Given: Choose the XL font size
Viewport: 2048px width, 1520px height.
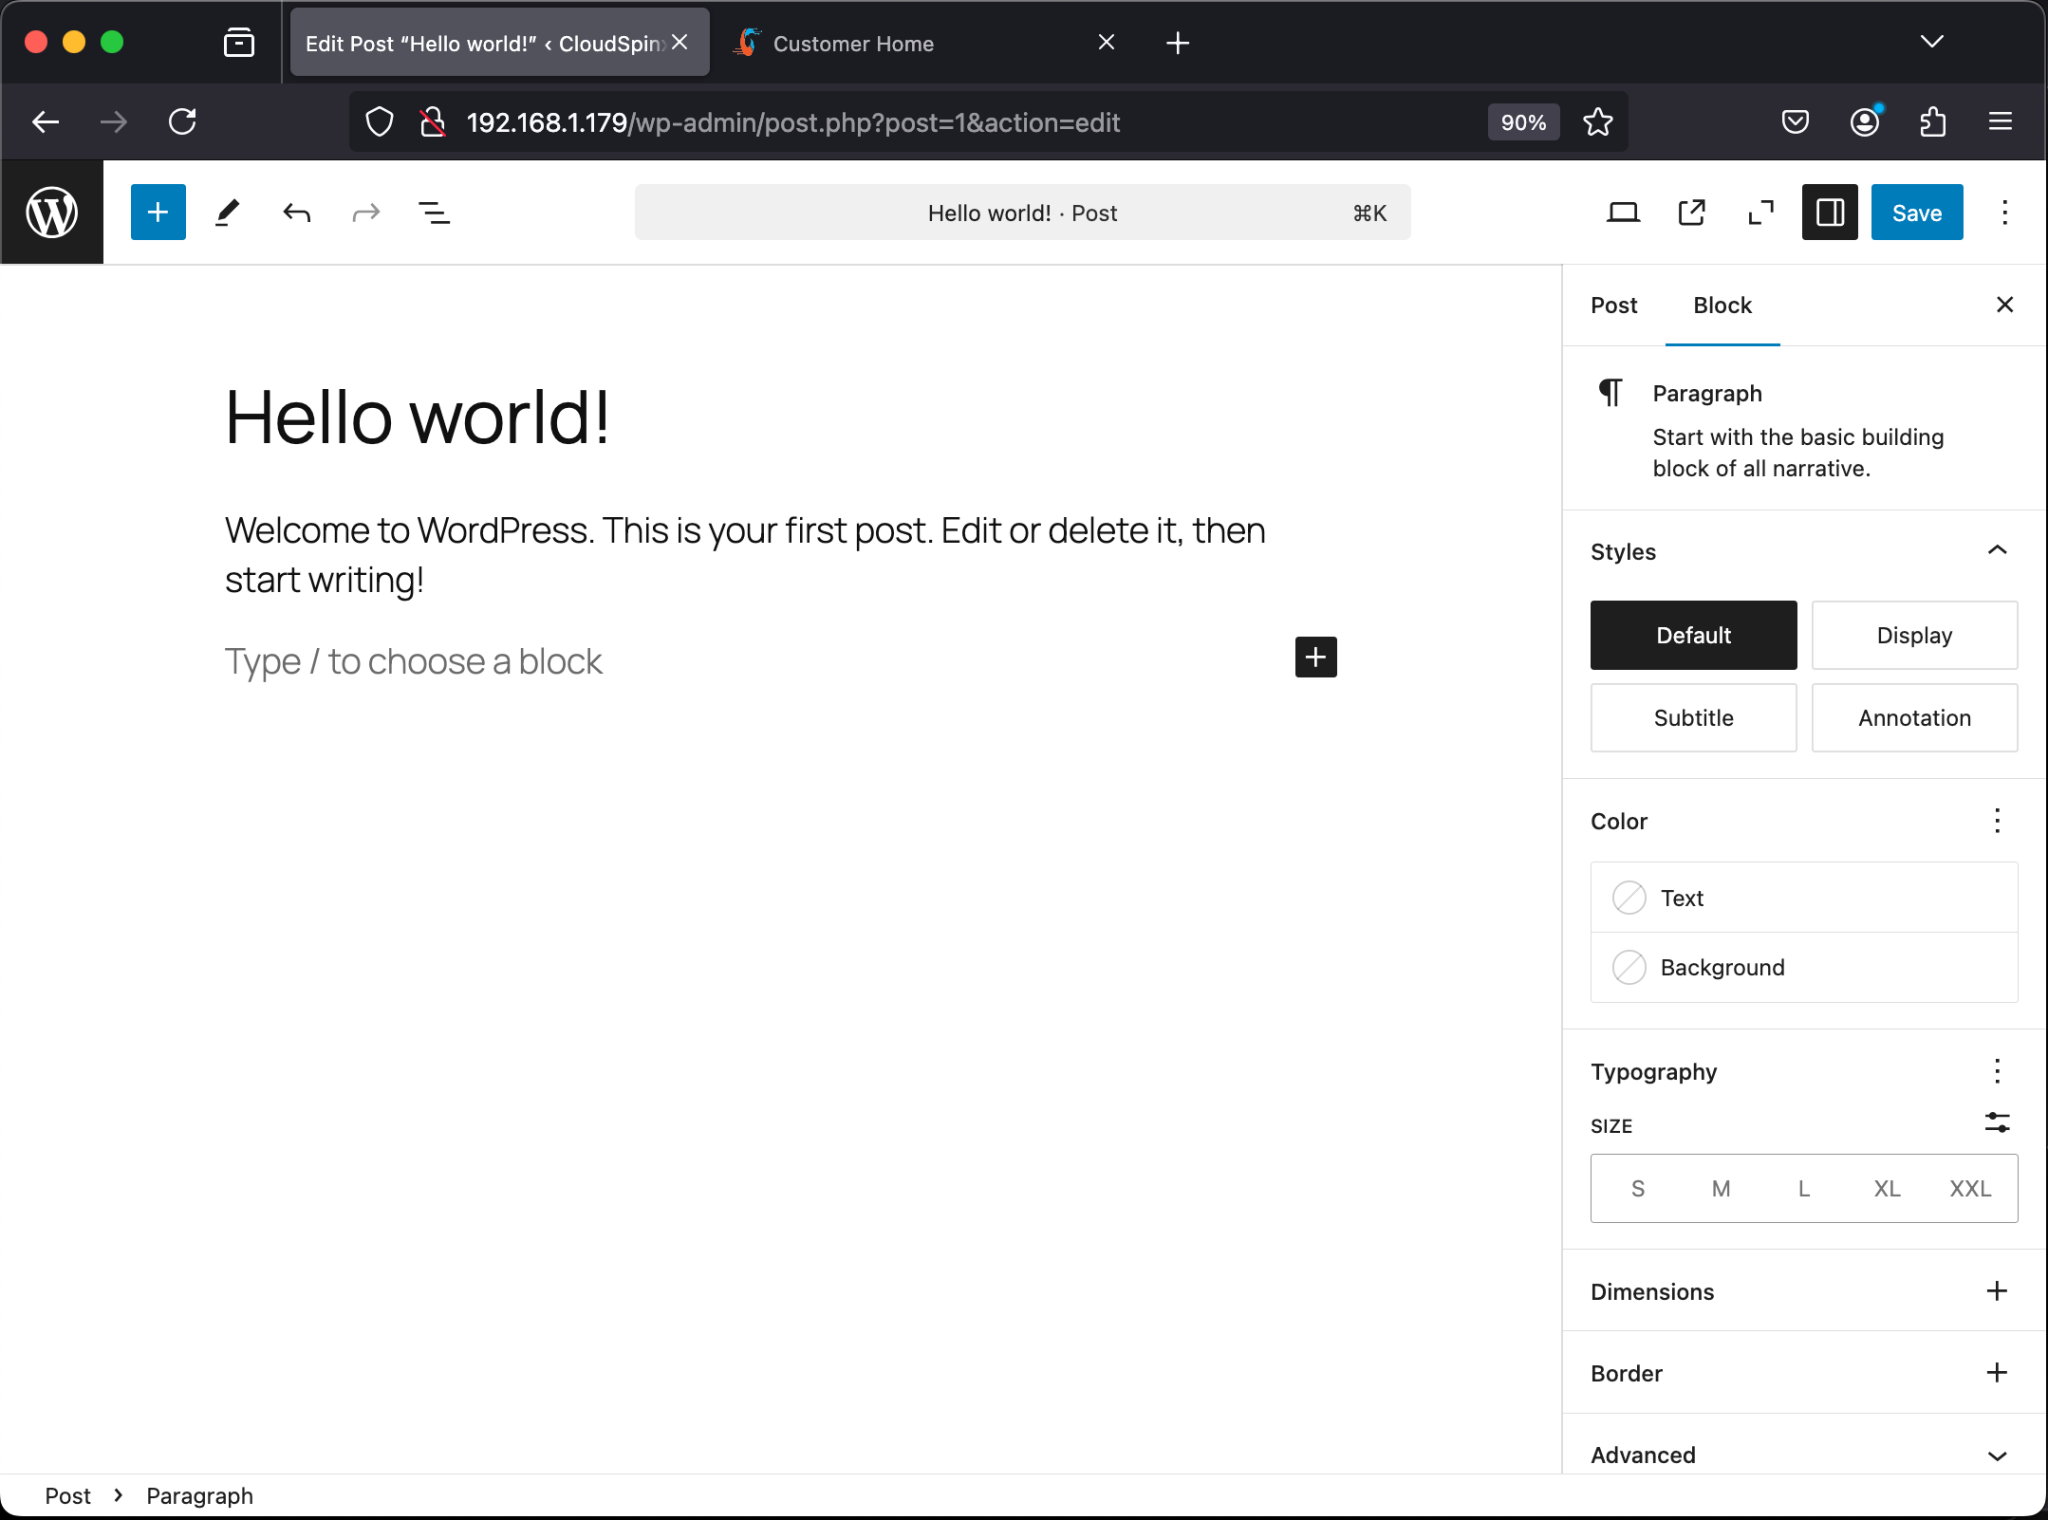Looking at the screenshot, I should (1887, 1188).
